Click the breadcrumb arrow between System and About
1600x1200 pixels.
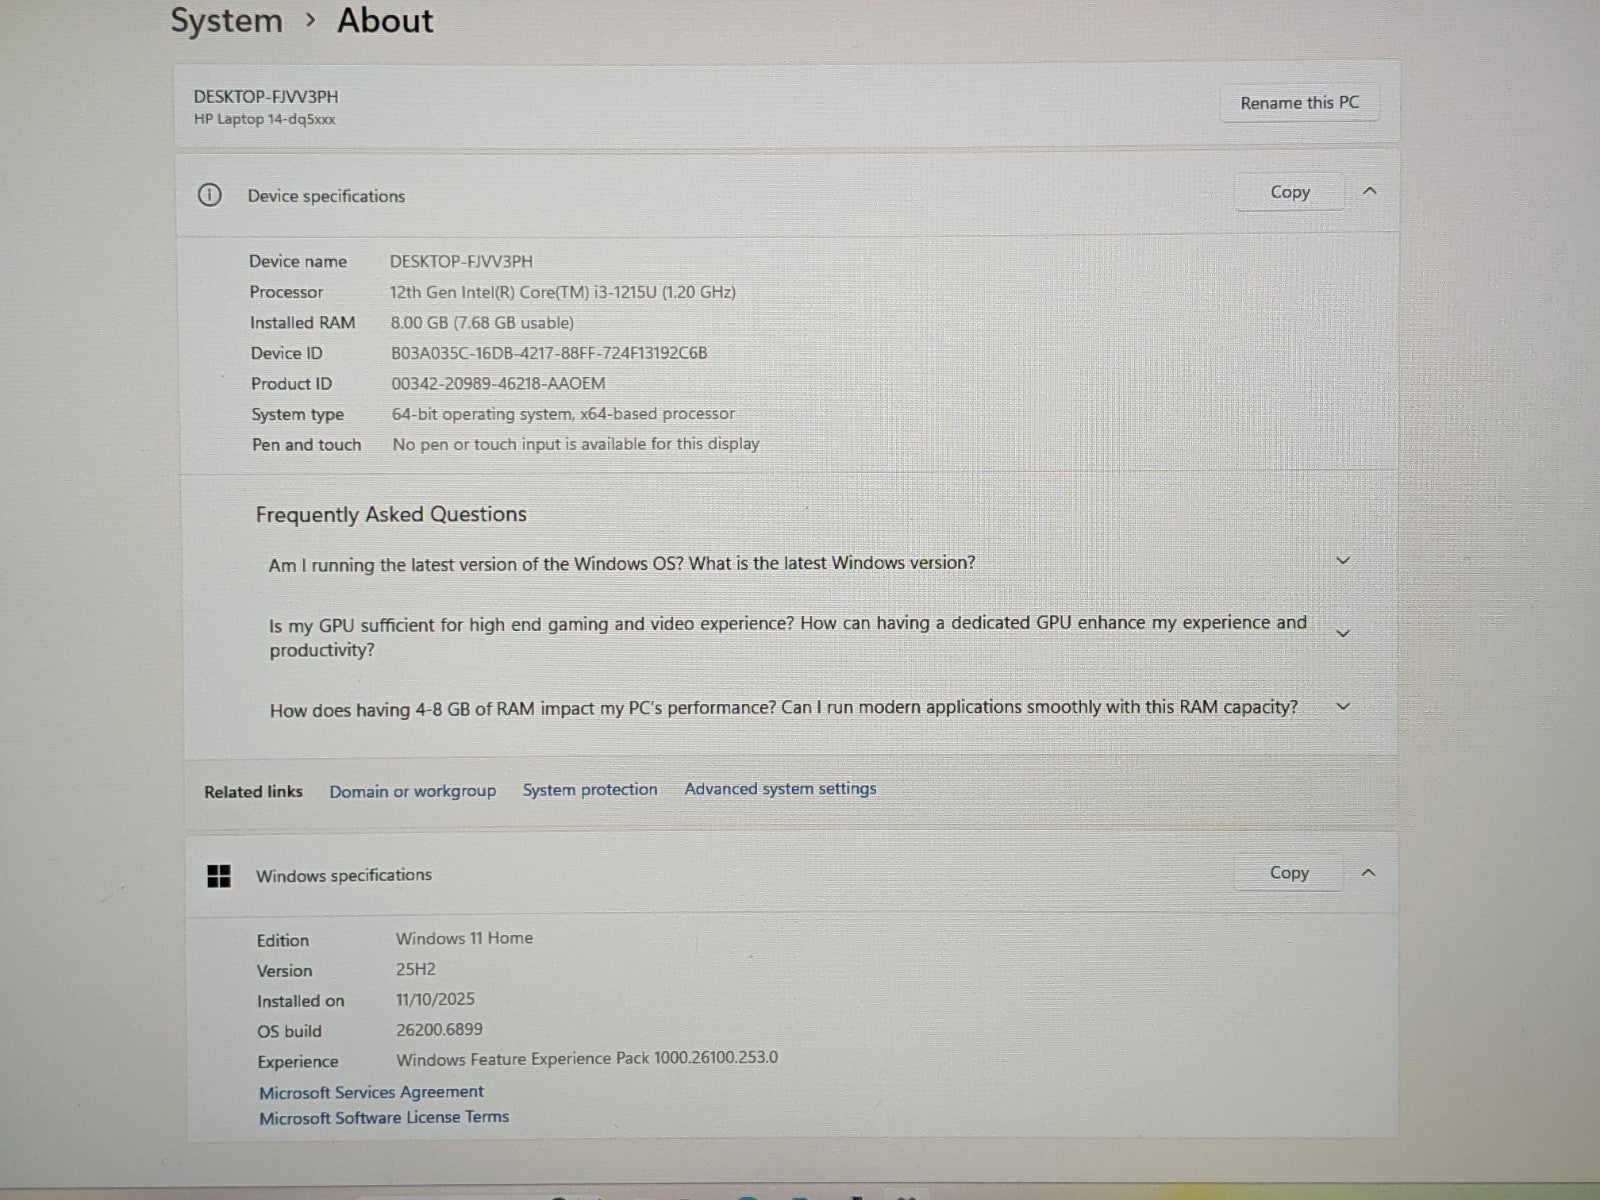[311, 21]
